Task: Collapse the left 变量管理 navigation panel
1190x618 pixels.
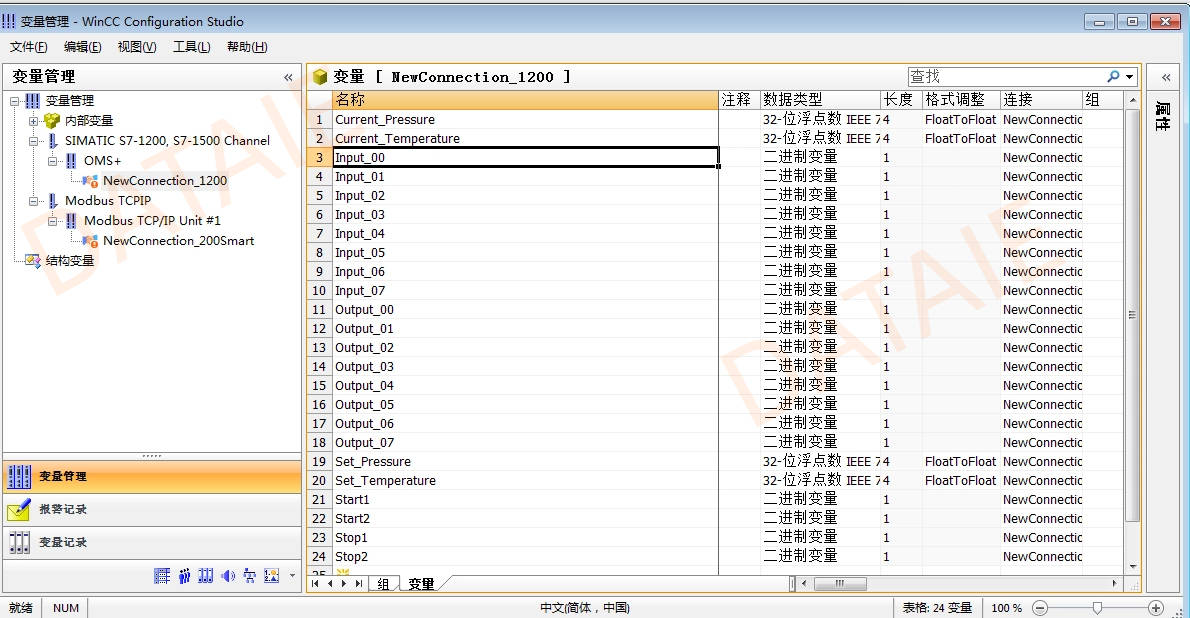Action: pyautogui.click(x=288, y=77)
